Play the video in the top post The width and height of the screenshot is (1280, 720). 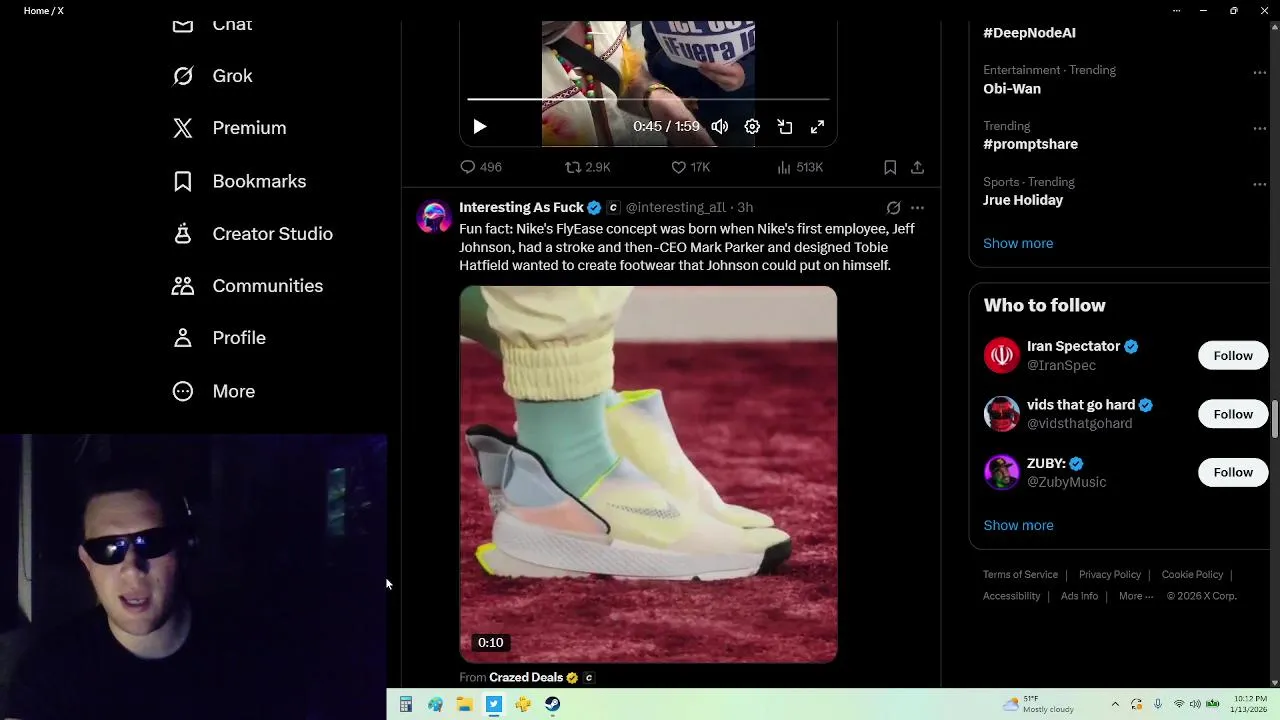point(480,127)
